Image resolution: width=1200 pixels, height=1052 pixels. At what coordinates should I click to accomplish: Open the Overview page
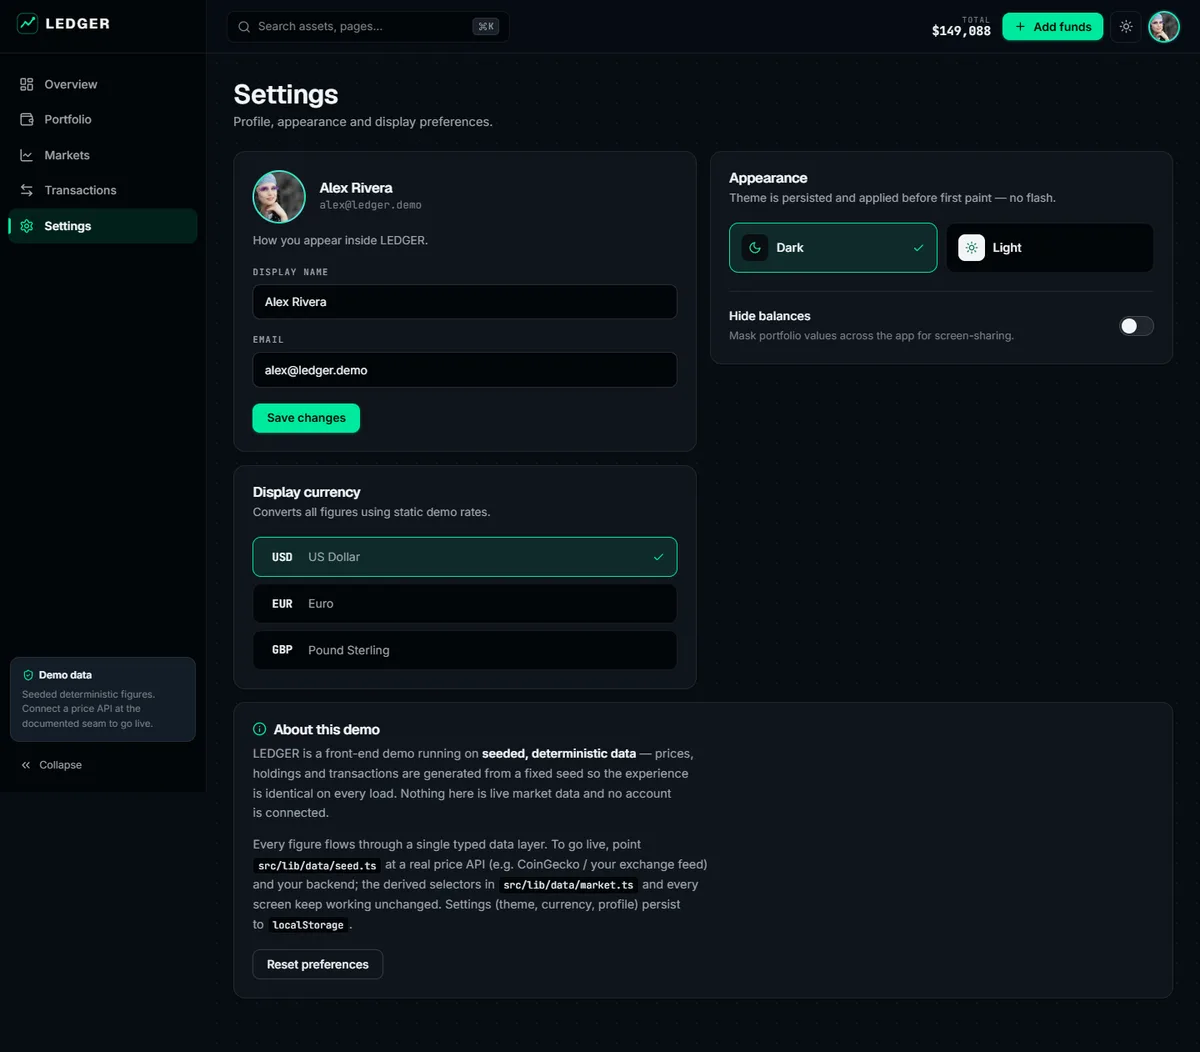pyautogui.click(x=103, y=84)
